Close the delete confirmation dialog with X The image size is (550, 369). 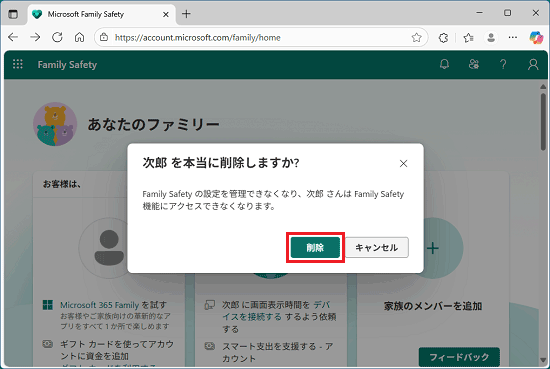pos(403,163)
